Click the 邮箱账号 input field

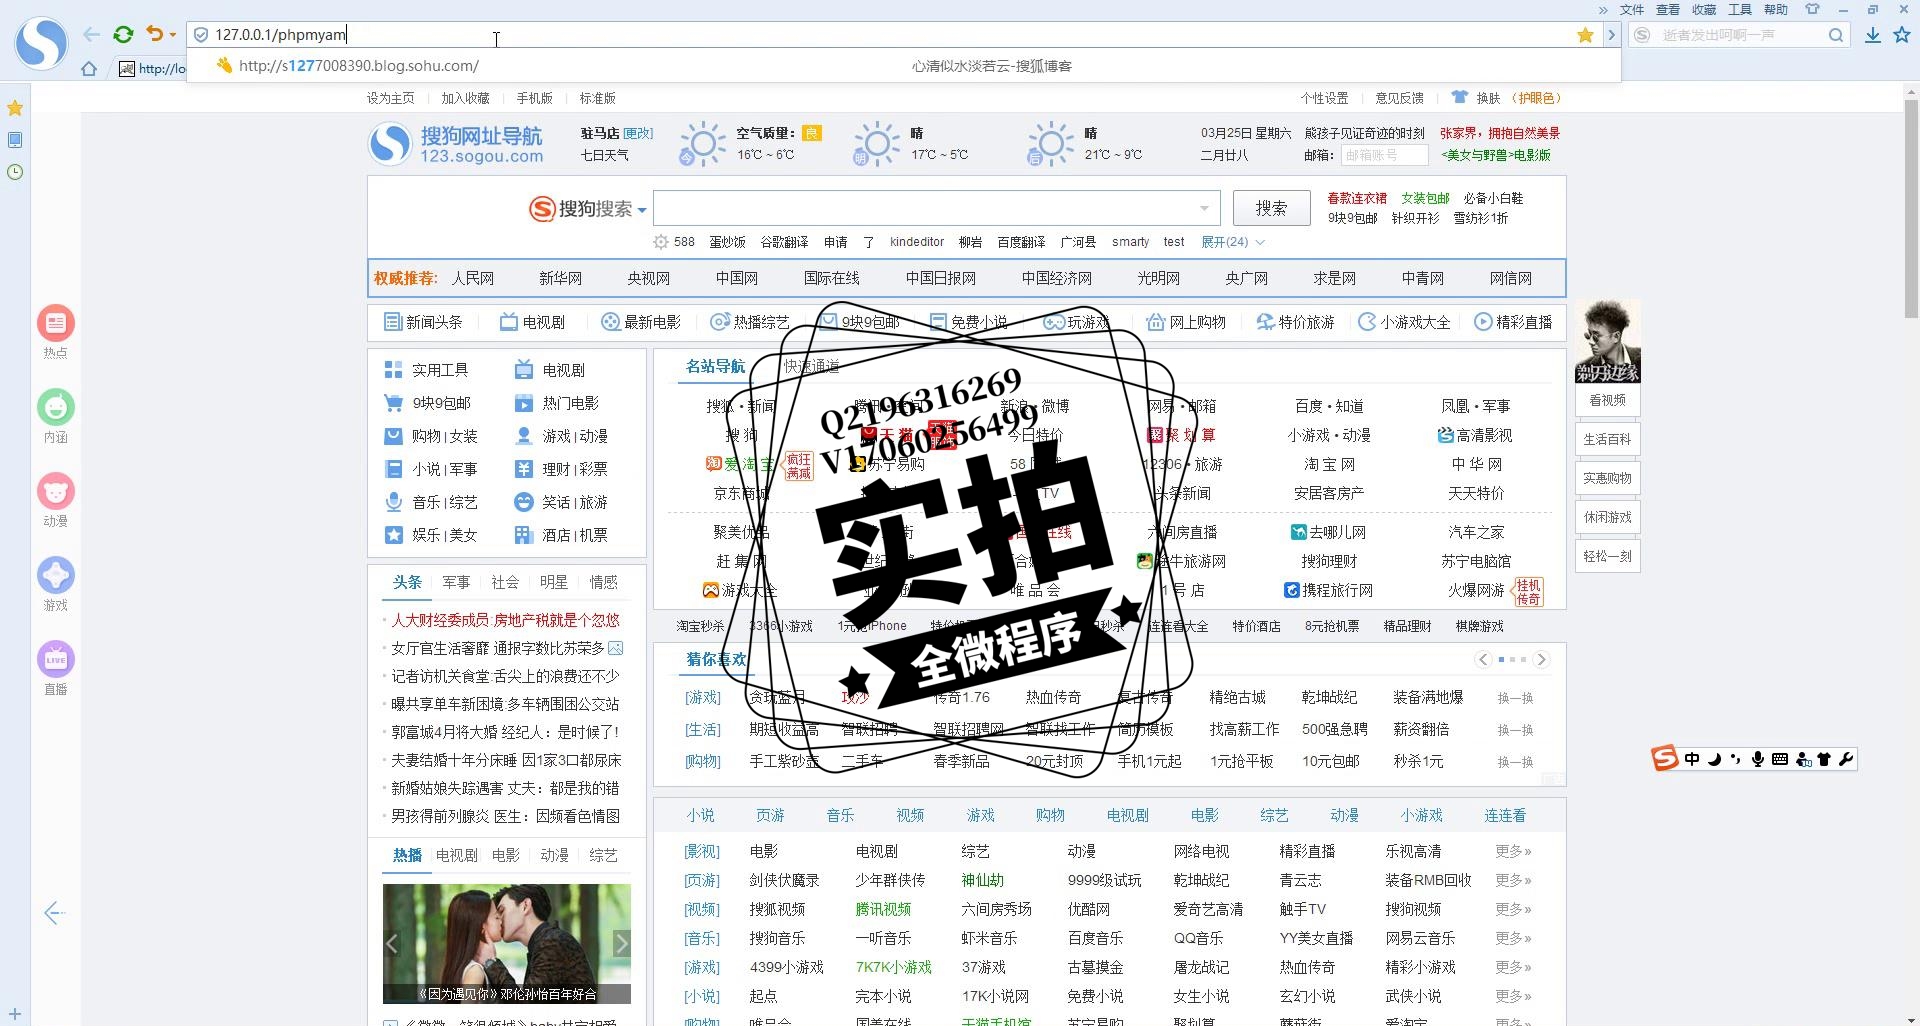pyautogui.click(x=1384, y=155)
